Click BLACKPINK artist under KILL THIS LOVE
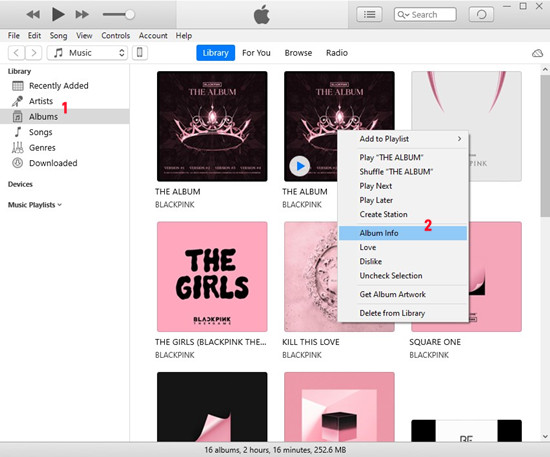550x457 pixels. point(302,355)
